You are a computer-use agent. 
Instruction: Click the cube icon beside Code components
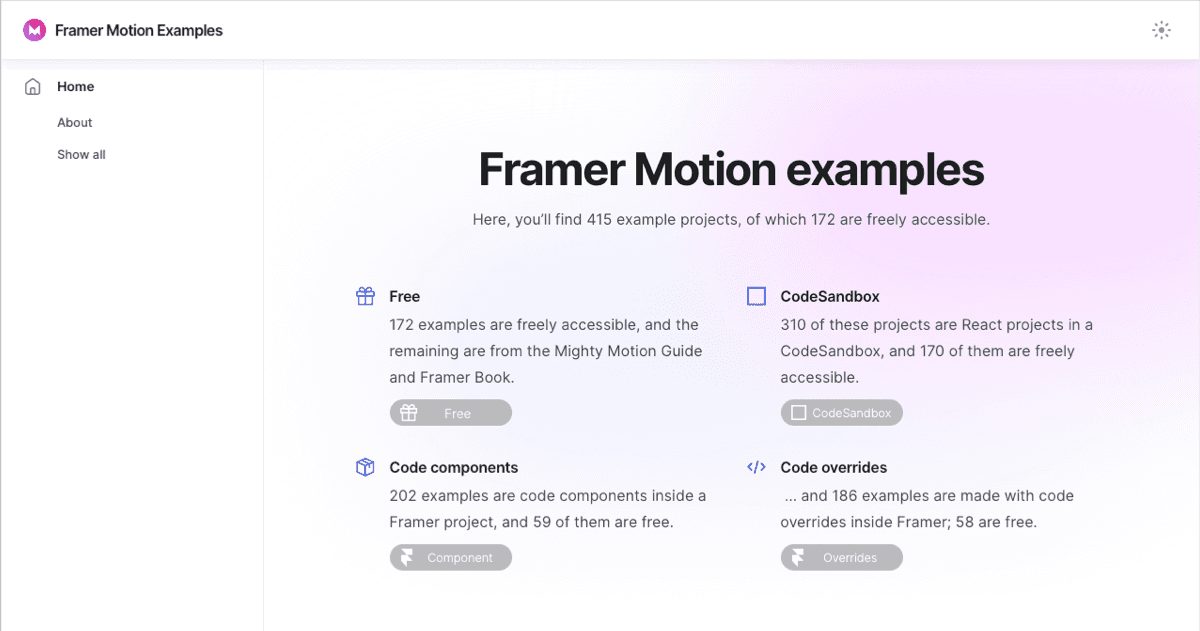[x=365, y=467]
